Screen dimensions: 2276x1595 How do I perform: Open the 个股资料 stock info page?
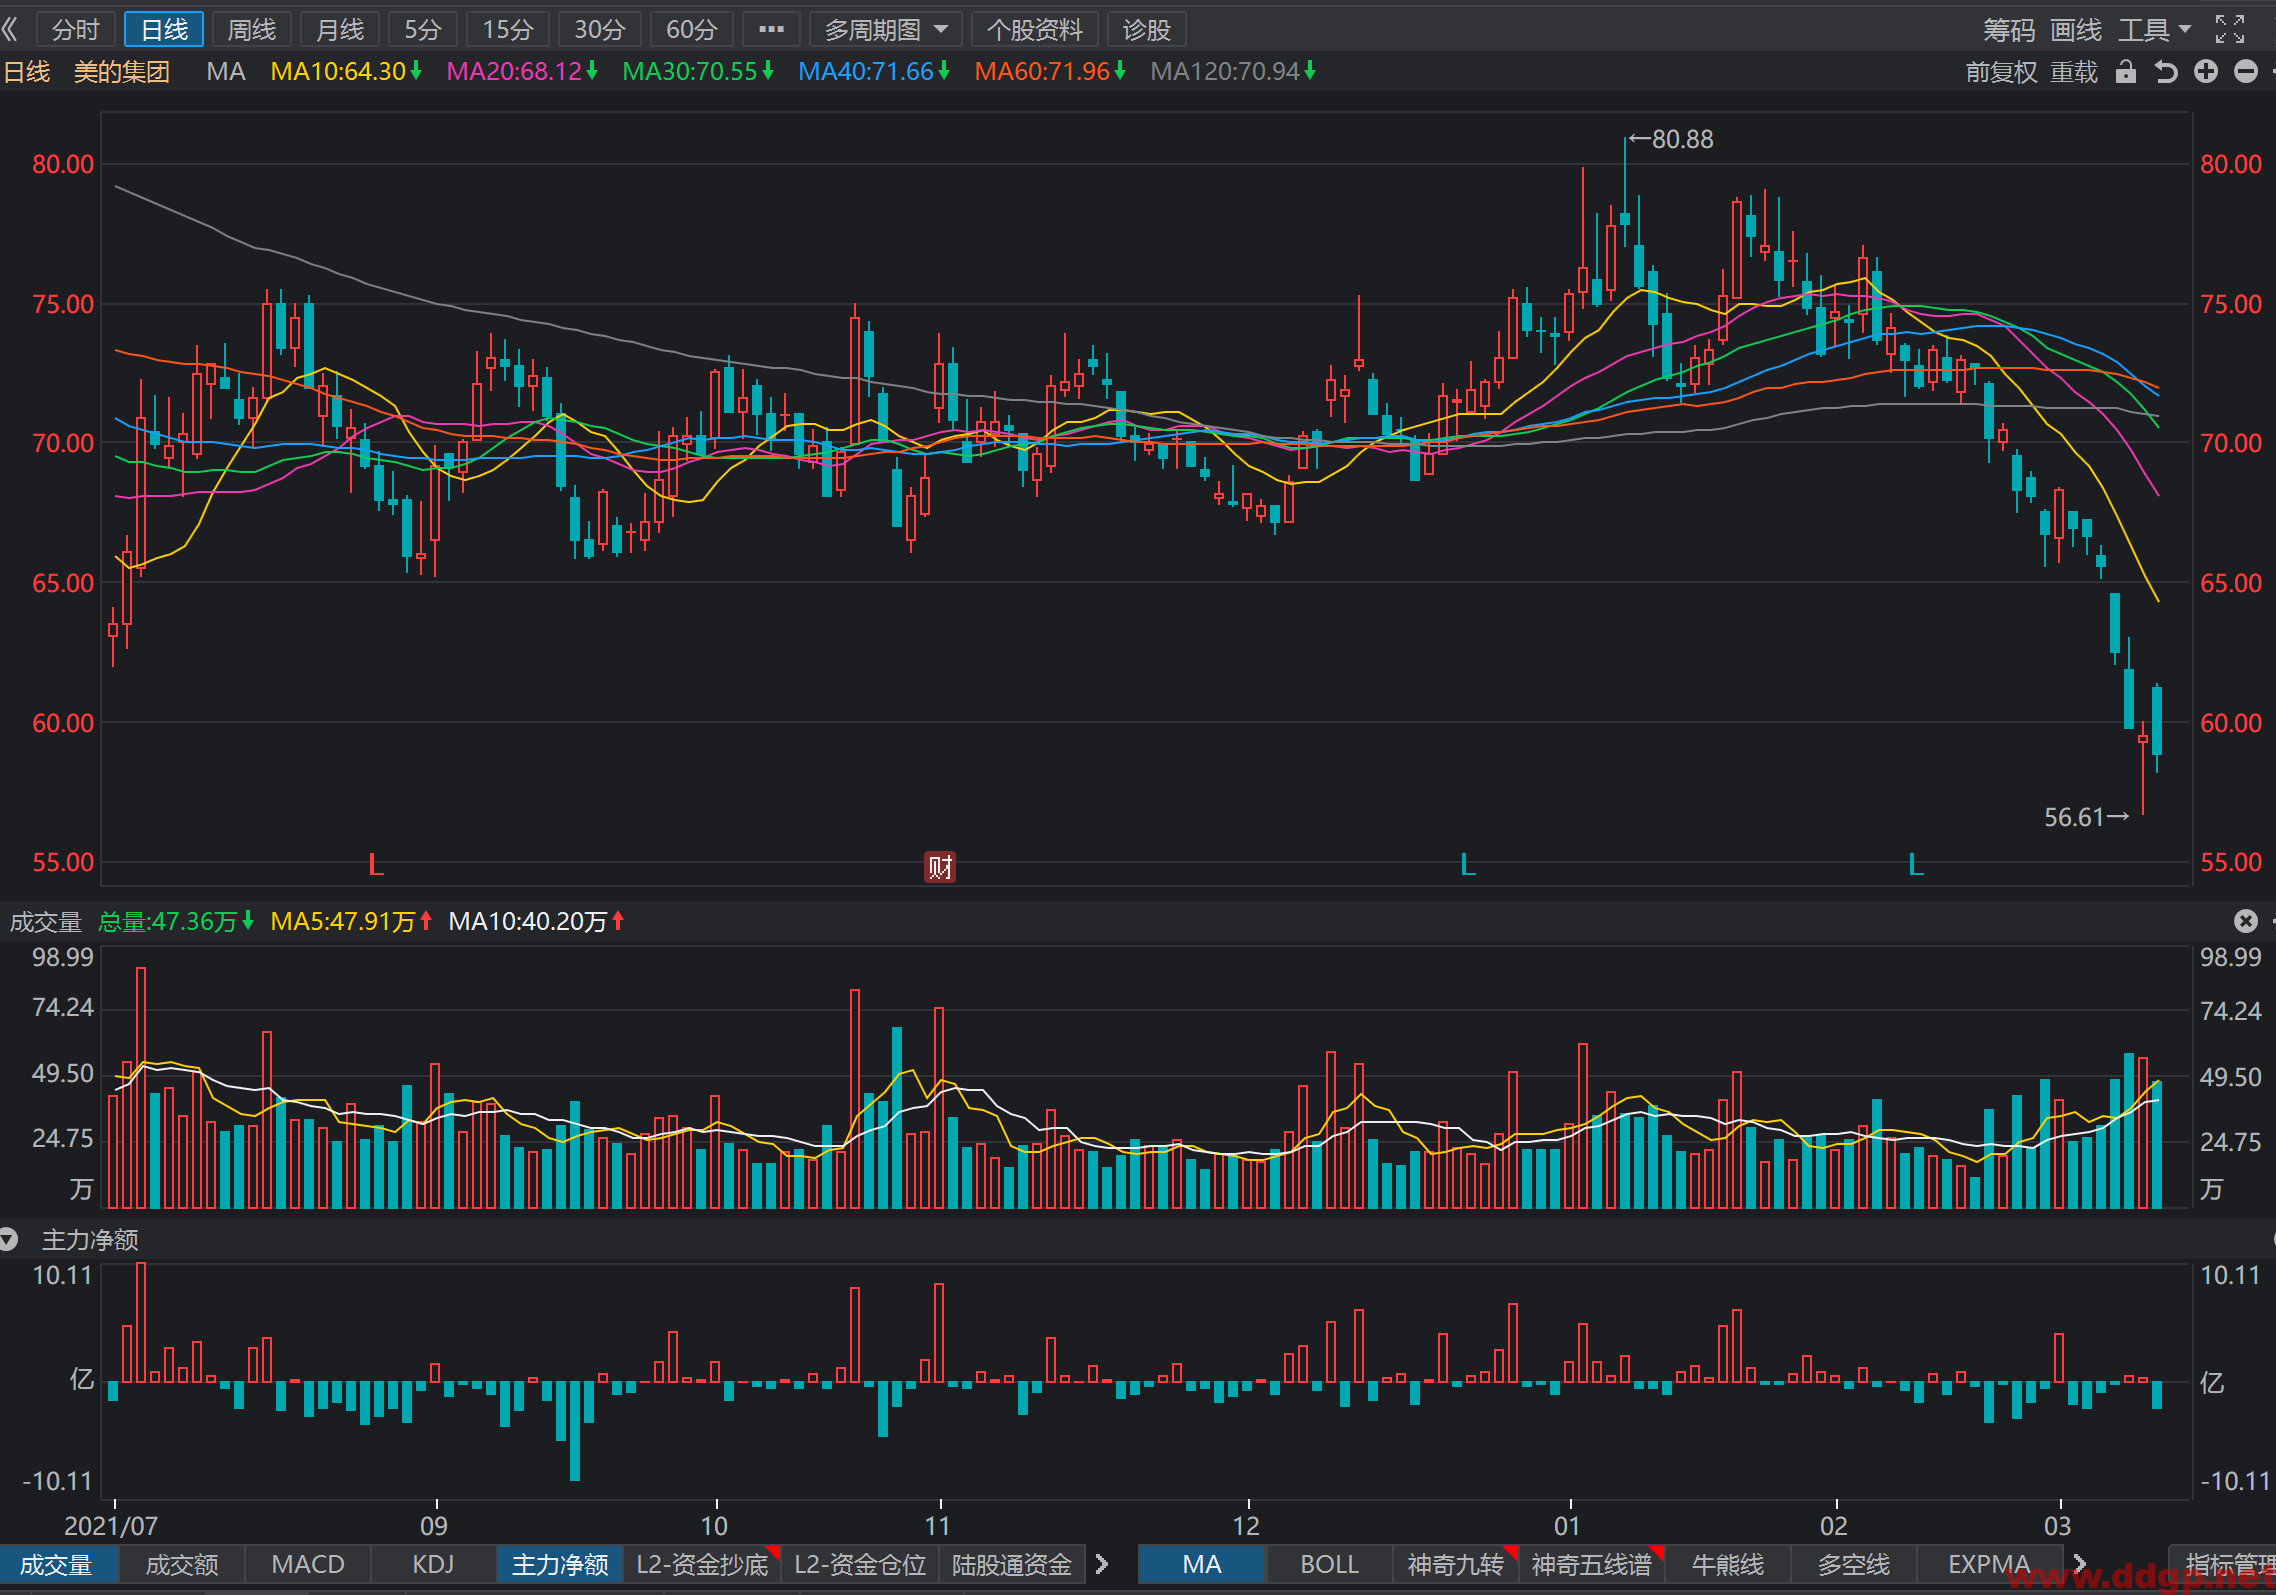(x=1035, y=30)
